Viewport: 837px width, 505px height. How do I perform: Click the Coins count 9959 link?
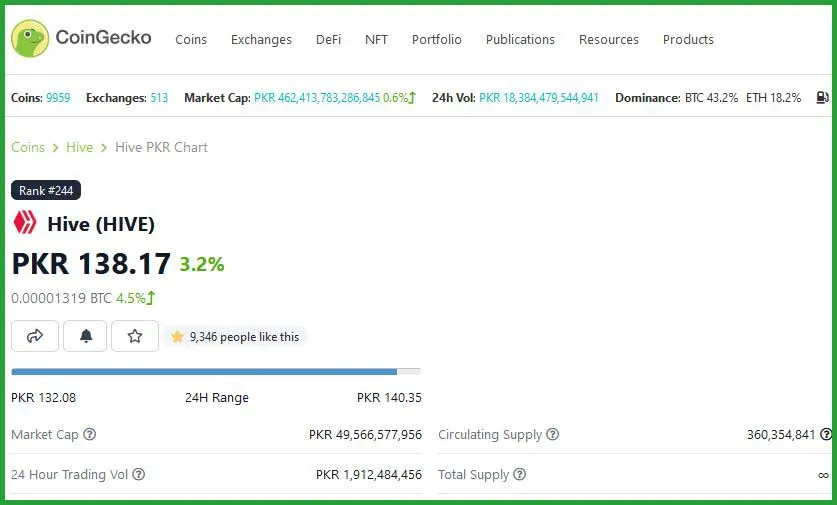point(58,98)
